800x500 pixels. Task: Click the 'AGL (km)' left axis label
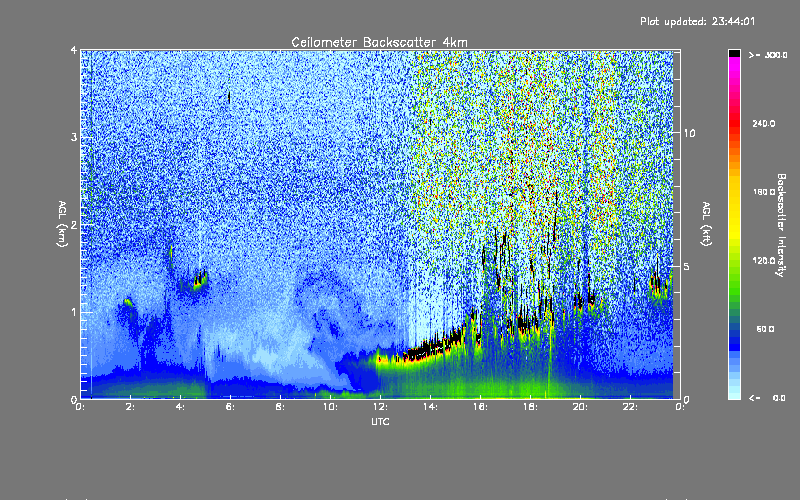pyautogui.click(x=62, y=224)
